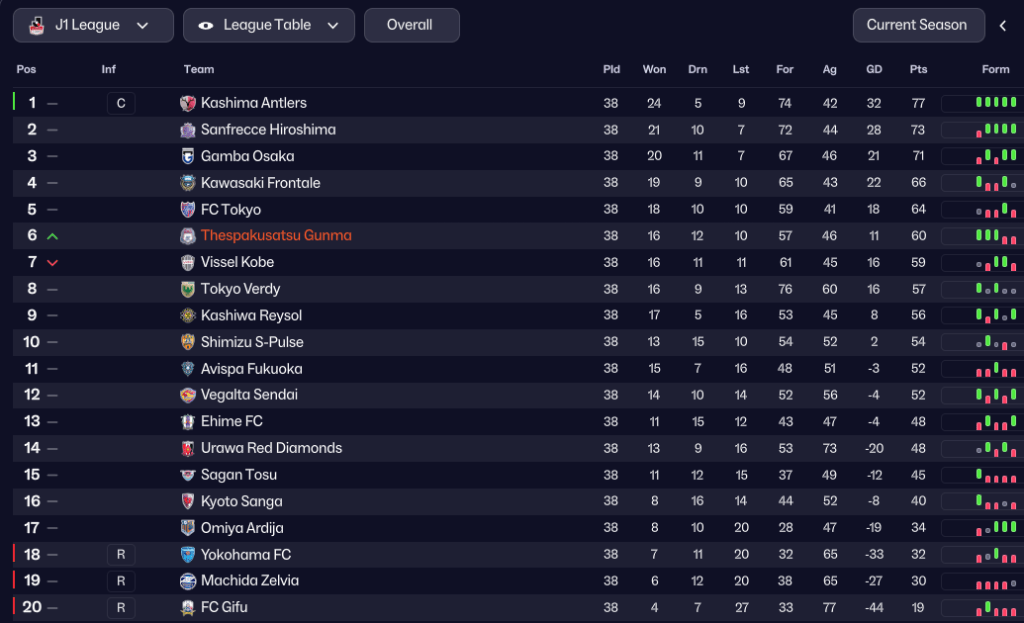This screenshot has width=1024, height=623.
Task: Click the champion 'C' badge for Kashima Antlers
Action: 121,103
